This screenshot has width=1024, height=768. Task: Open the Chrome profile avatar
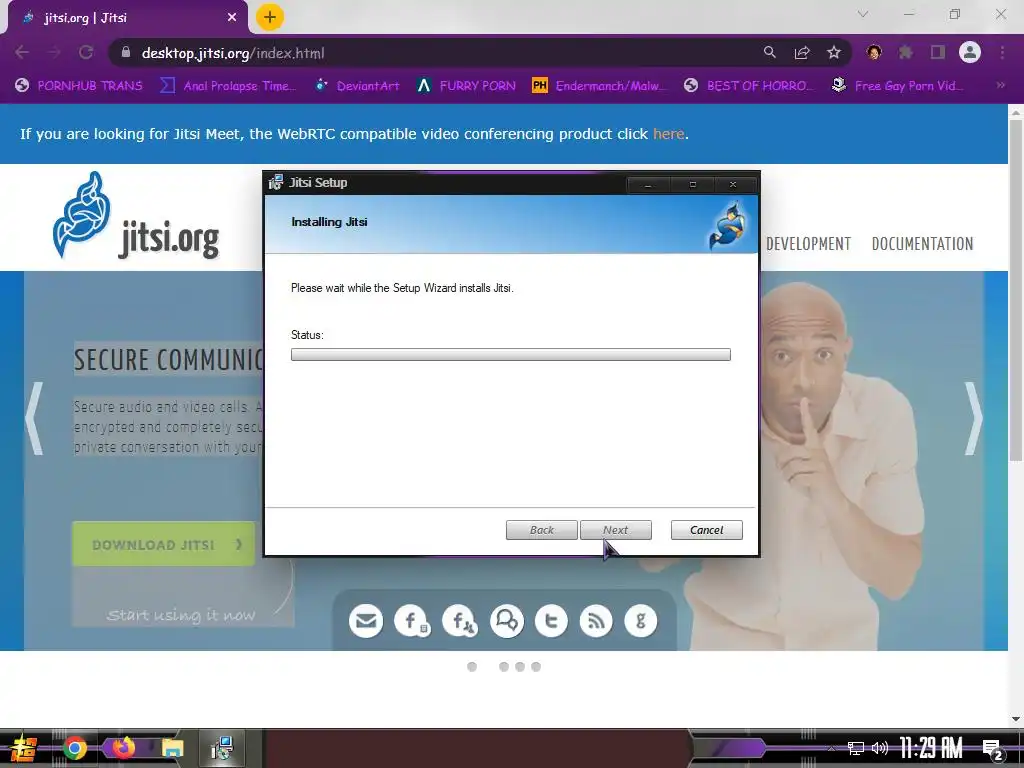click(970, 52)
